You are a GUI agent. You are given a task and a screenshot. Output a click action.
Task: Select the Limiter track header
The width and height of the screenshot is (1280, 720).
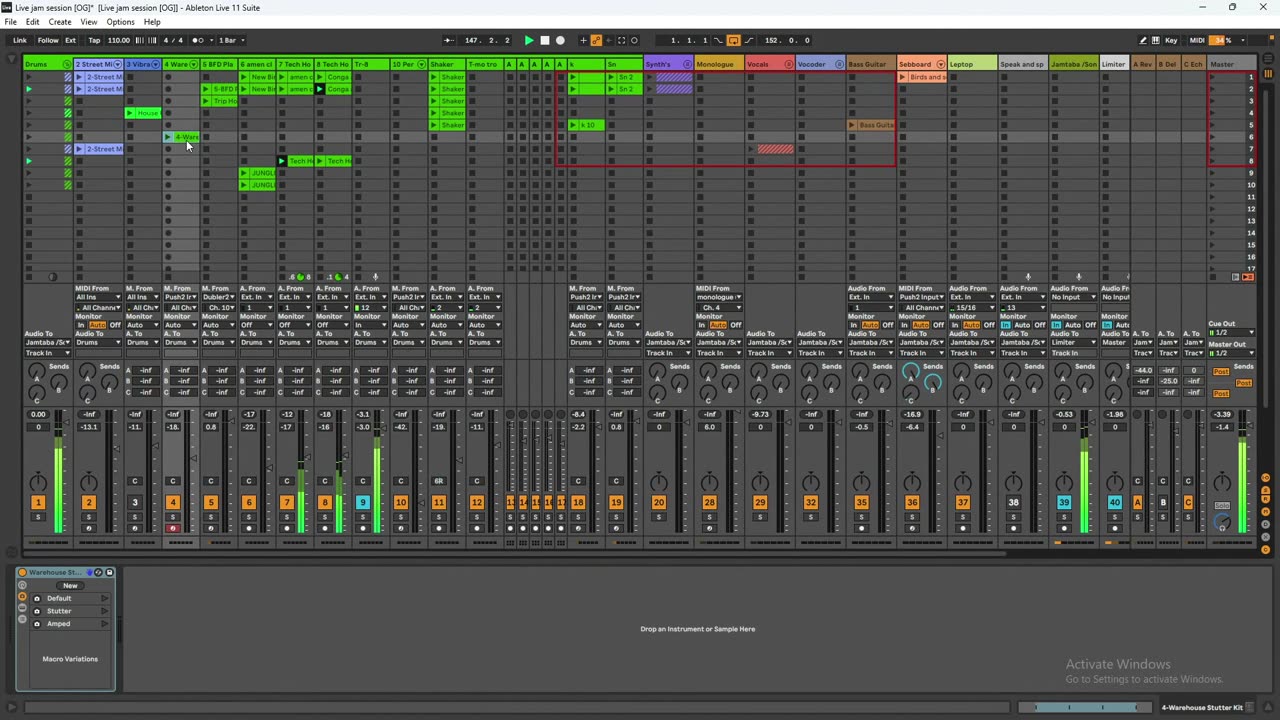point(1113,64)
